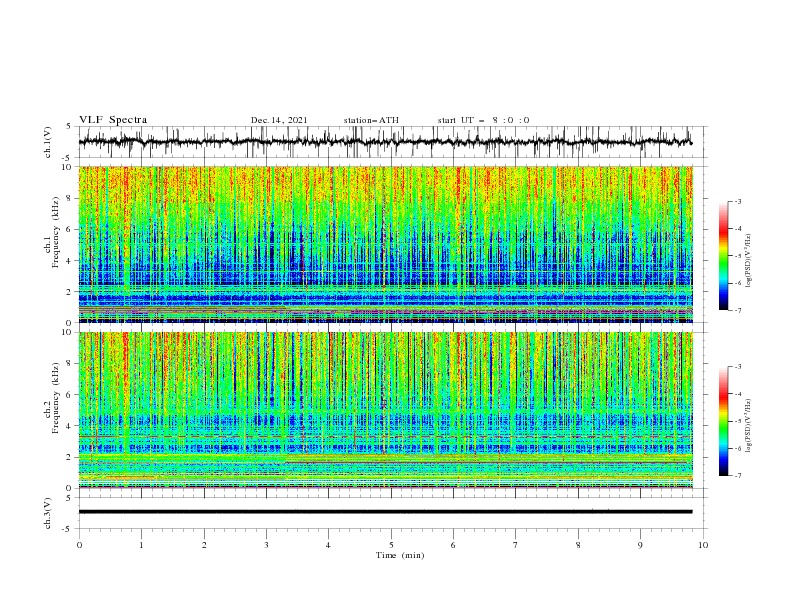Click the "6" kHz tick on ch.1 axis
Image resolution: width=792 pixels, height=612 pixels.
[x=71, y=229]
